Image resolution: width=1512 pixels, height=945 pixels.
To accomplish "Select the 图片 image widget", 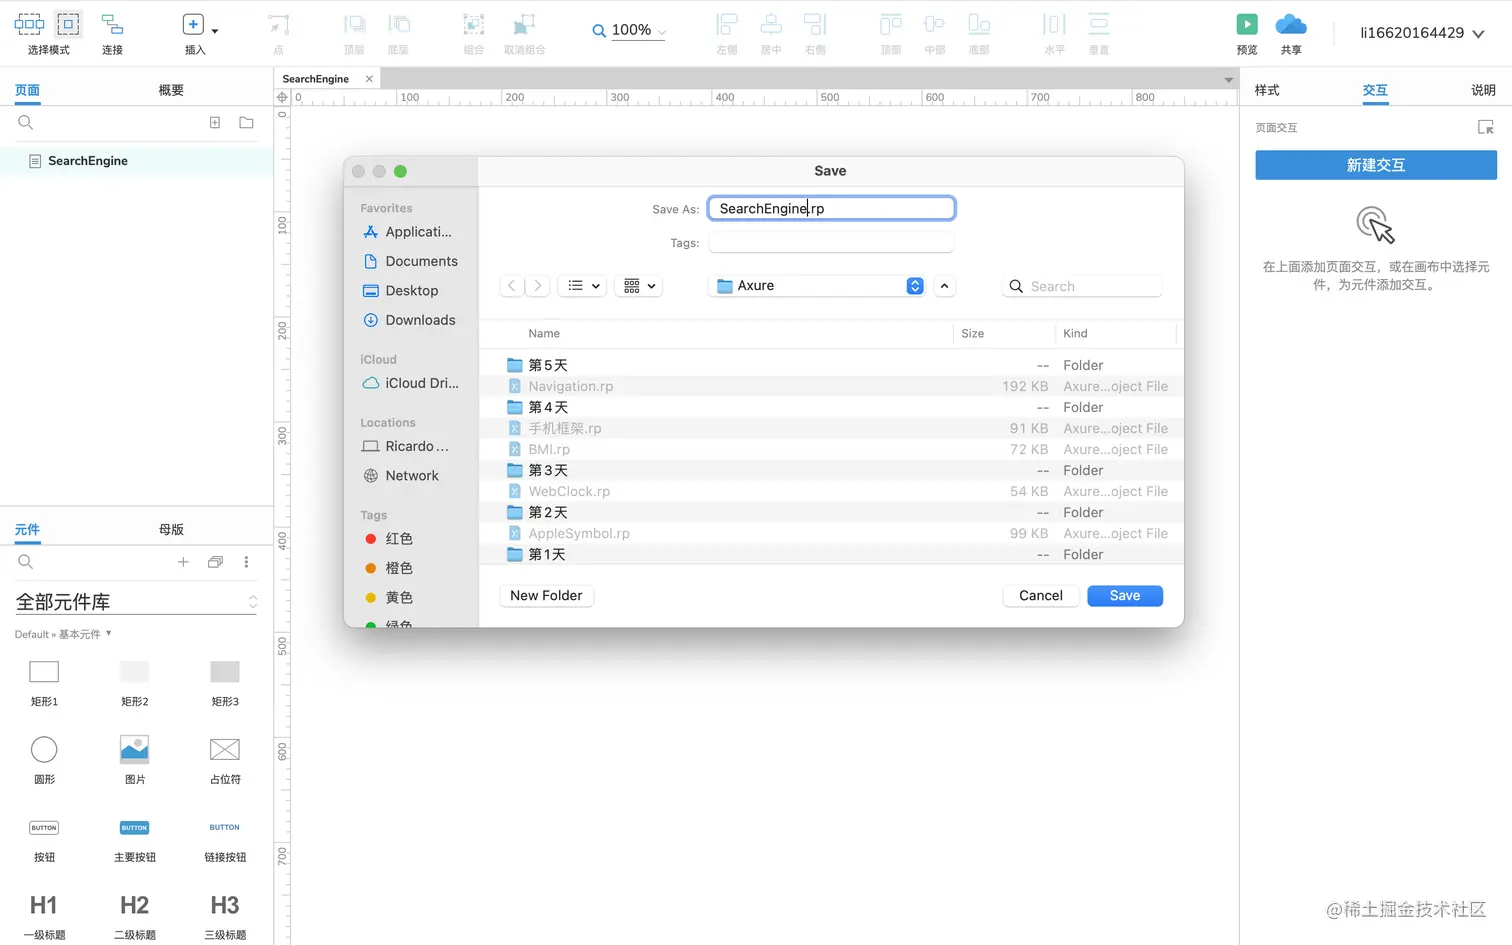I will click(134, 760).
